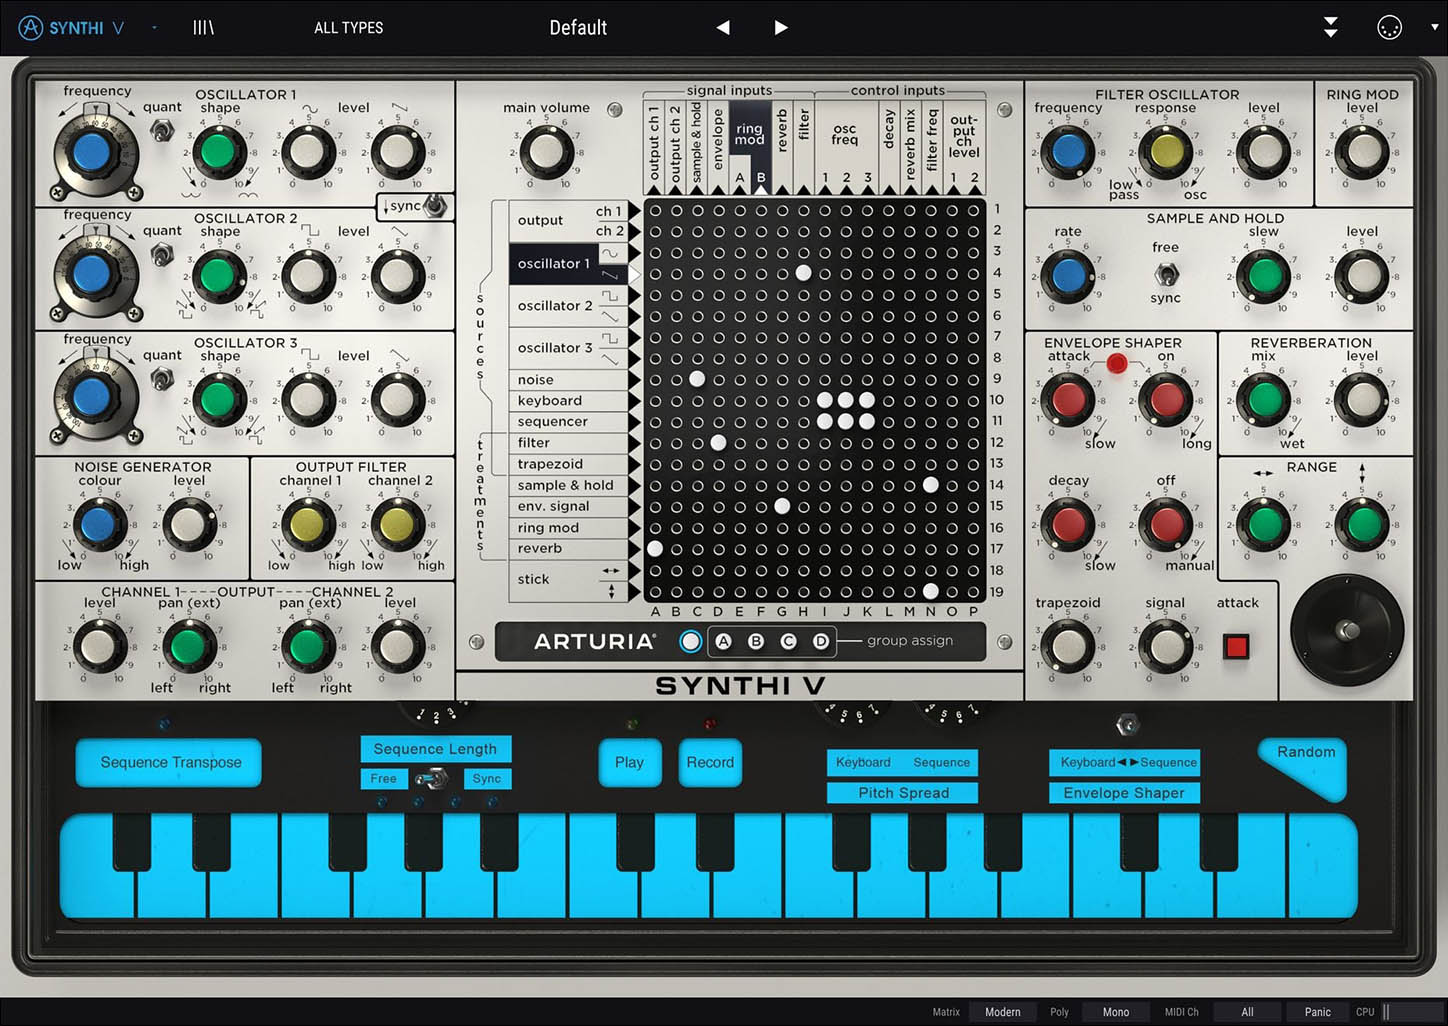This screenshot has height=1026, width=1448.
Task: Open the ALL TYPES preset filter
Action: point(348,28)
